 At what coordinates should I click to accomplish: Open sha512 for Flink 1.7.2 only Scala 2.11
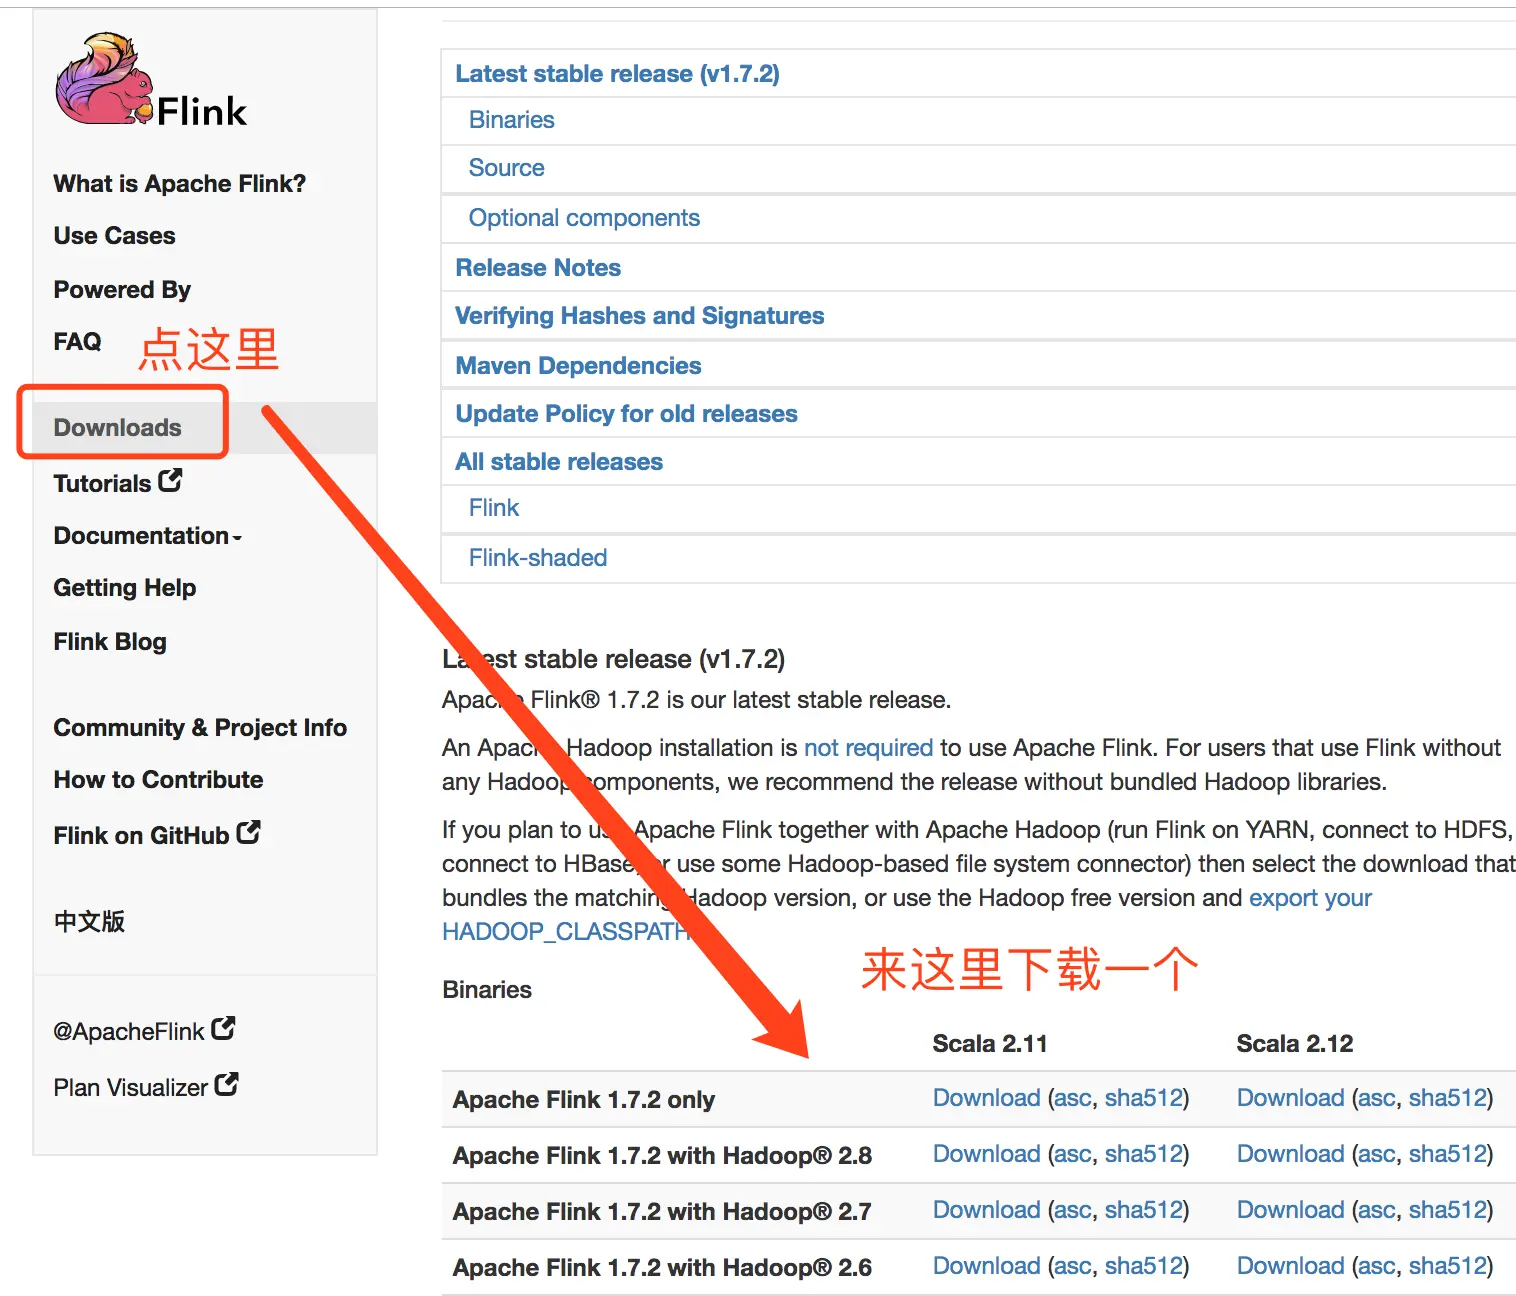click(1144, 1098)
